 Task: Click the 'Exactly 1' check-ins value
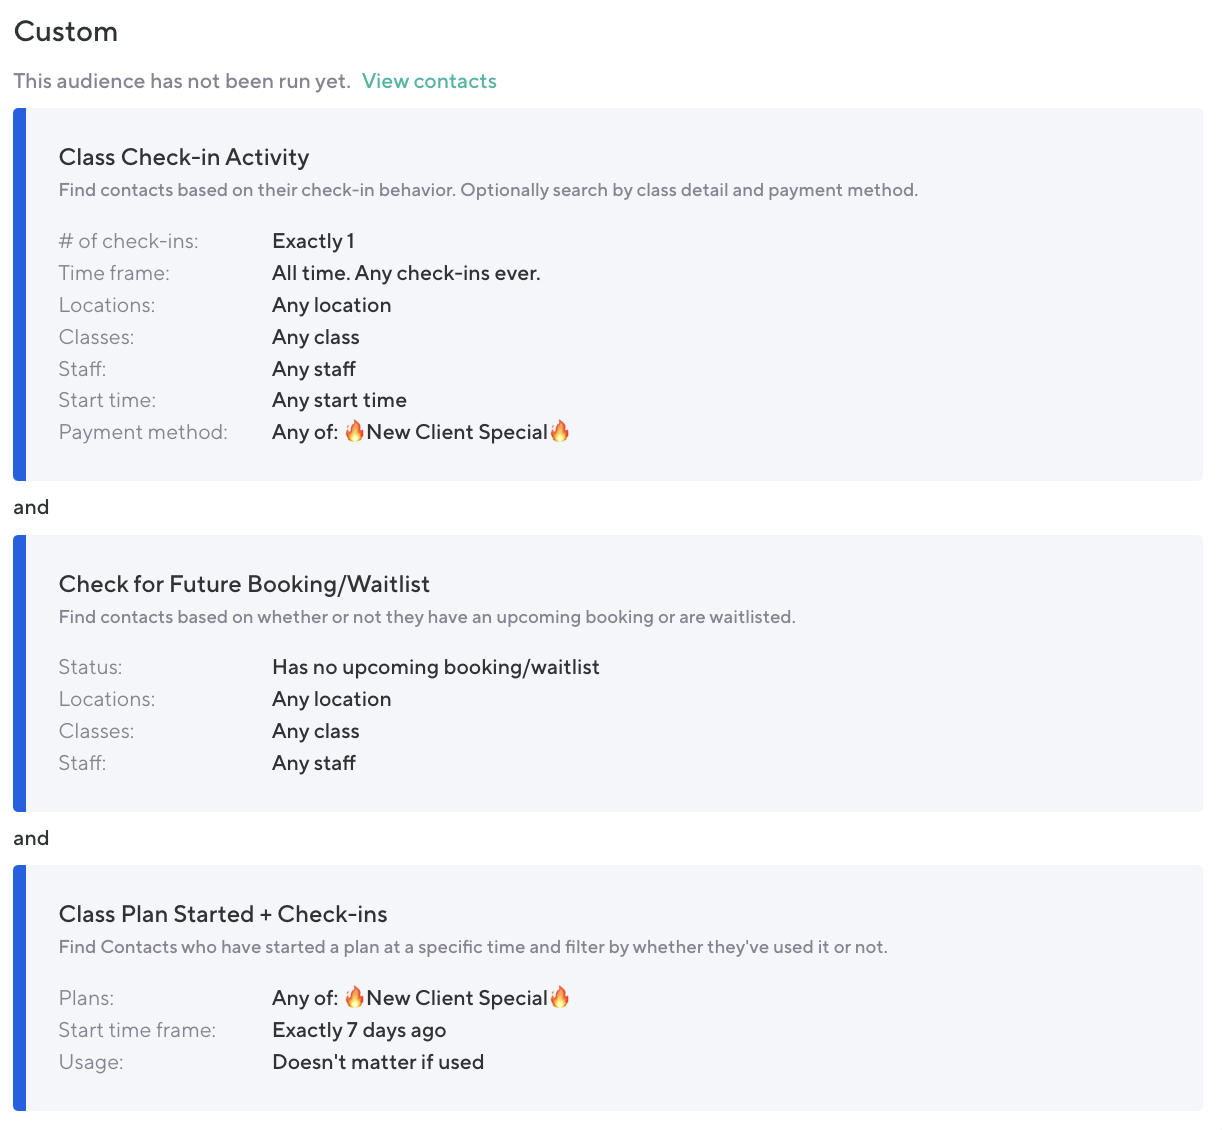click(313, 241)
